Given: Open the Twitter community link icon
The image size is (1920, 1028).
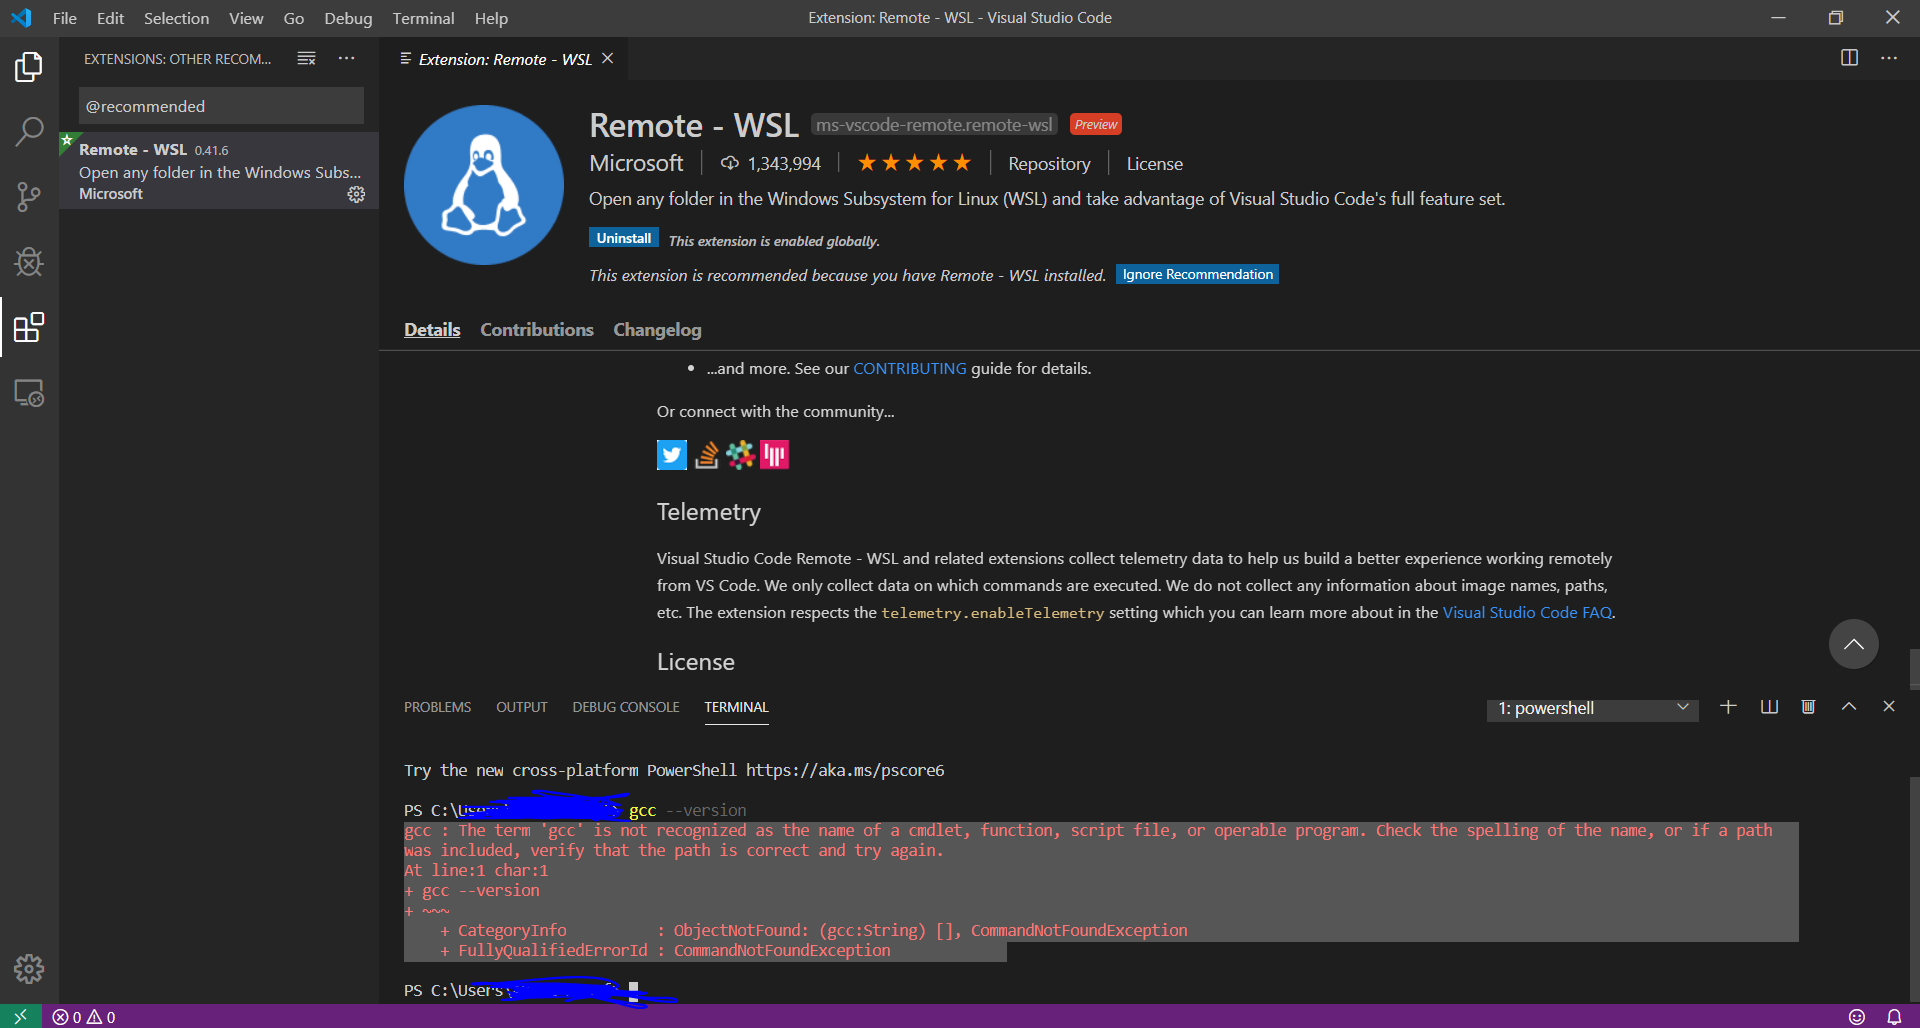Looking at the screenshot, I should tap(672, 455).
